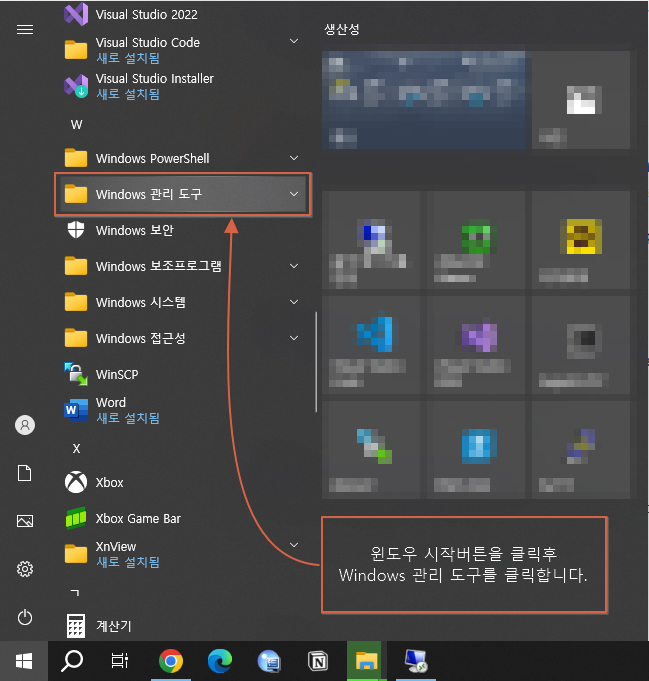Expand the Windows 관리 도구 chevron
This screenshot has width=649, height=681.
point(294,194)
